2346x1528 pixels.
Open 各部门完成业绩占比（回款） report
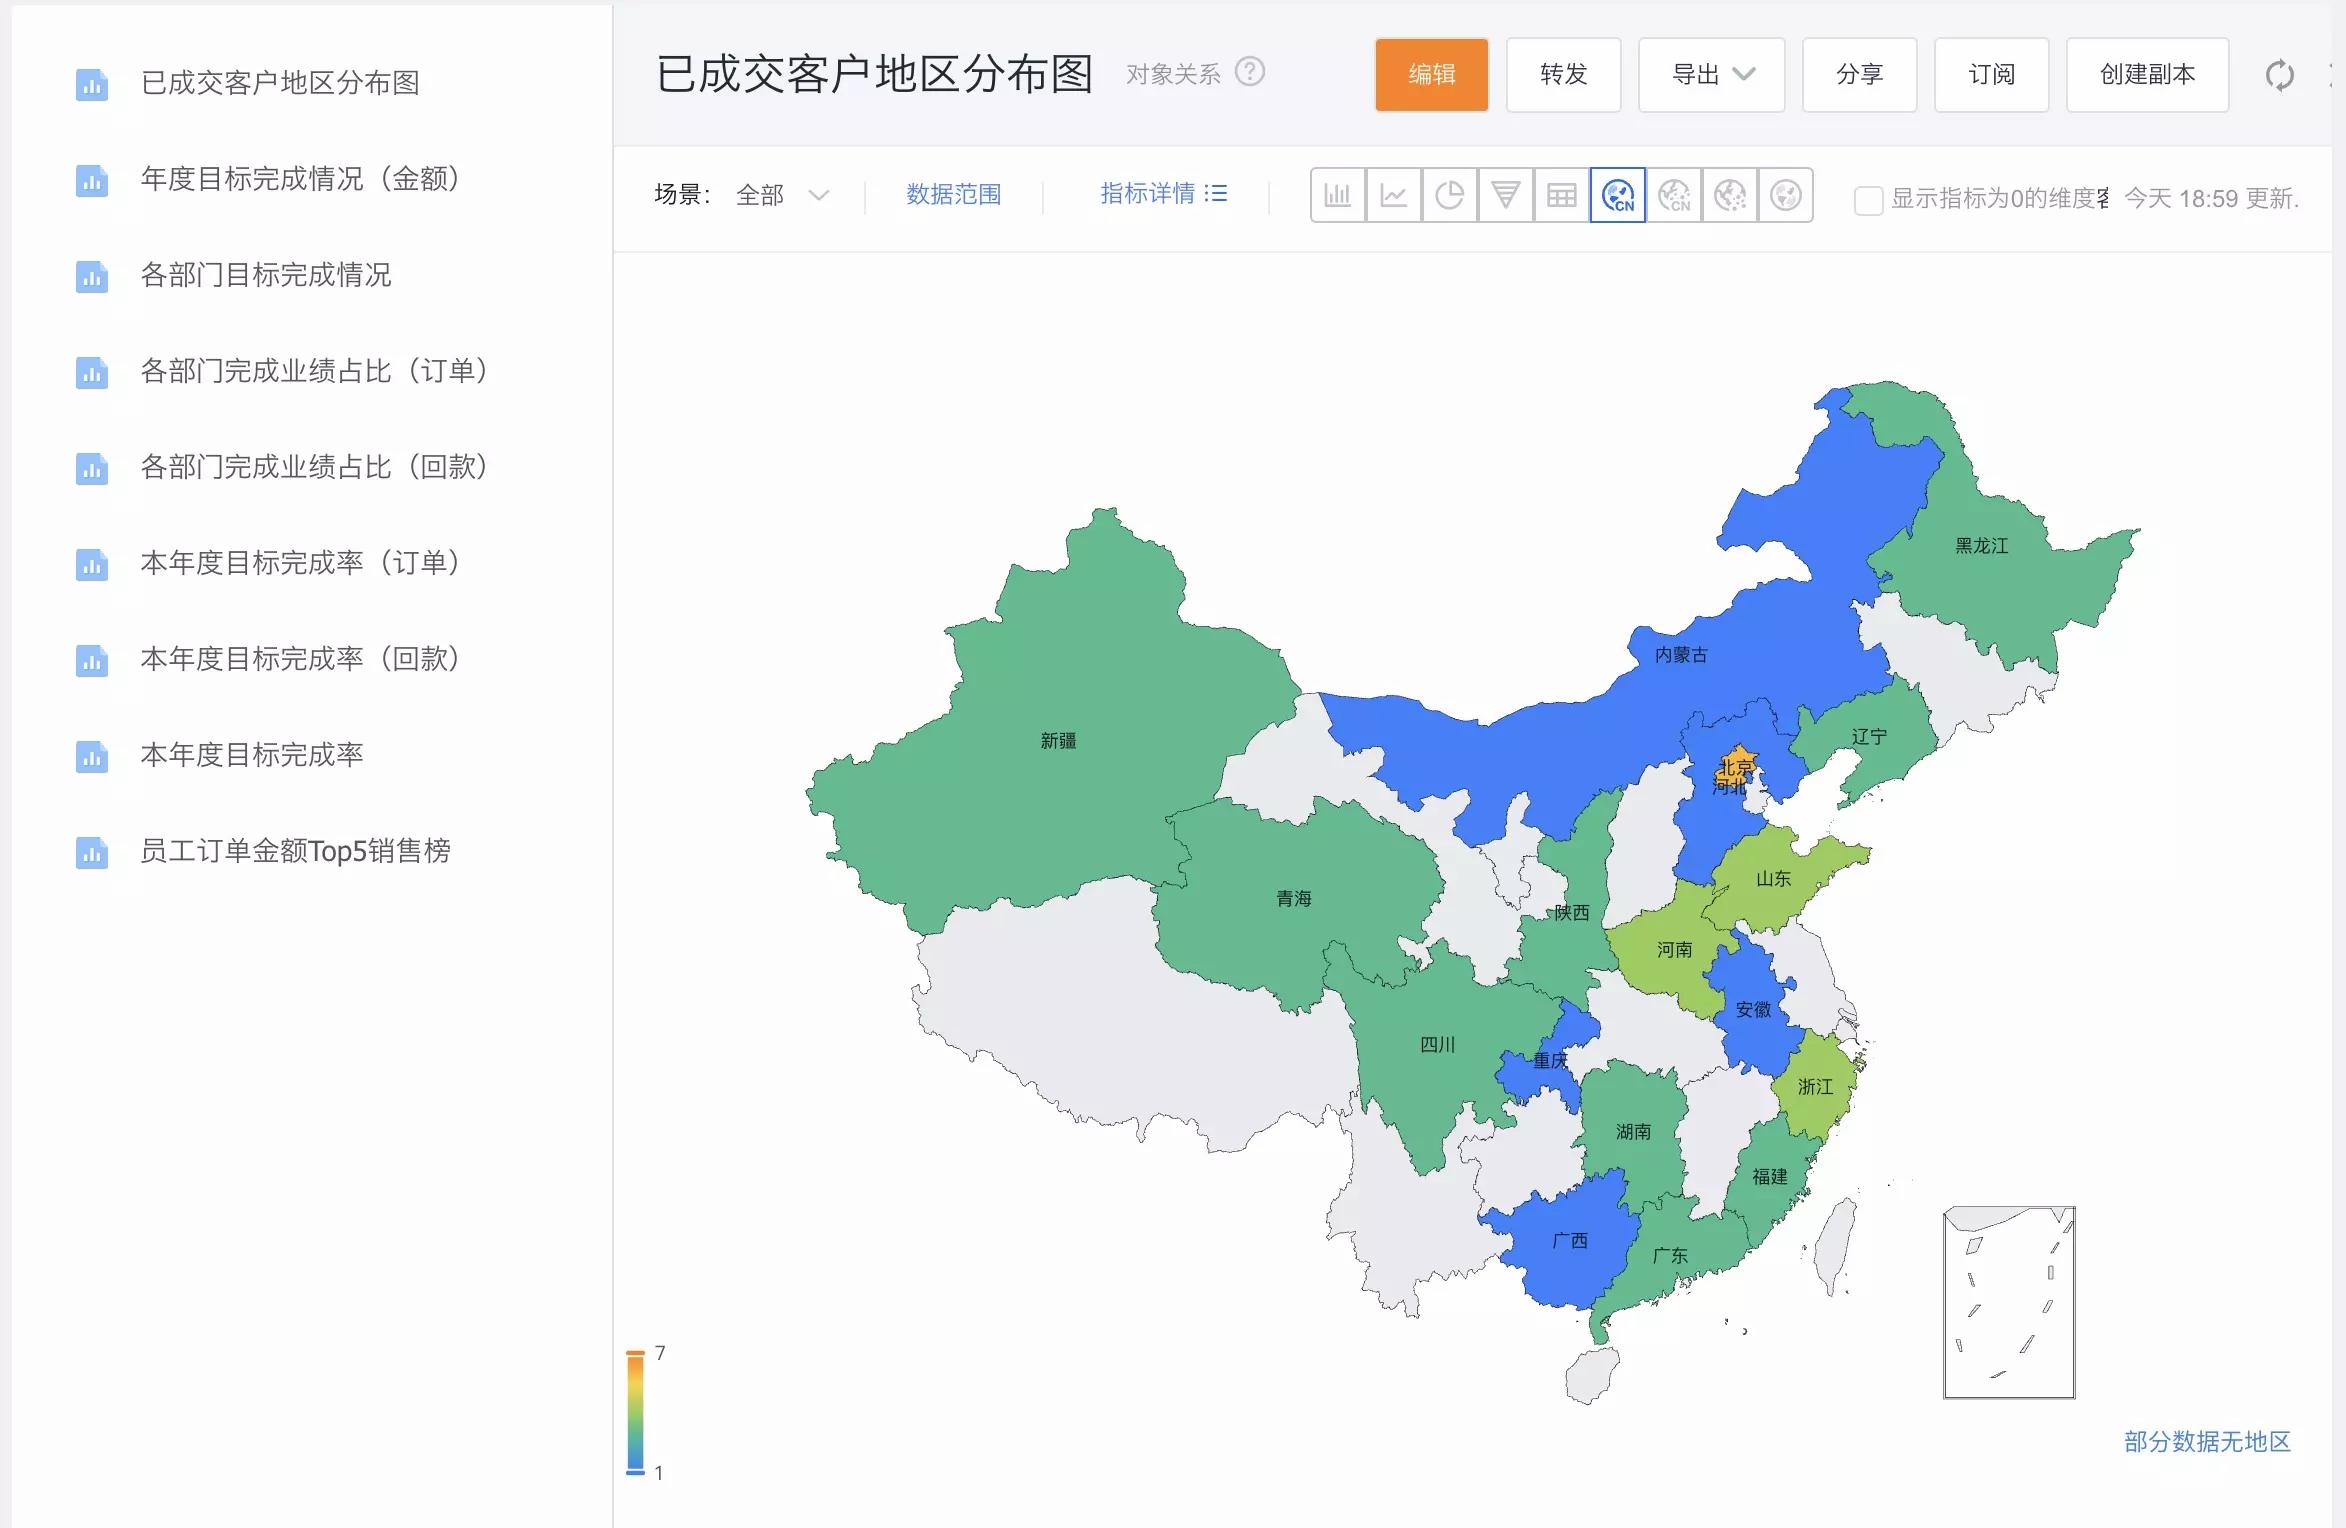314,467
